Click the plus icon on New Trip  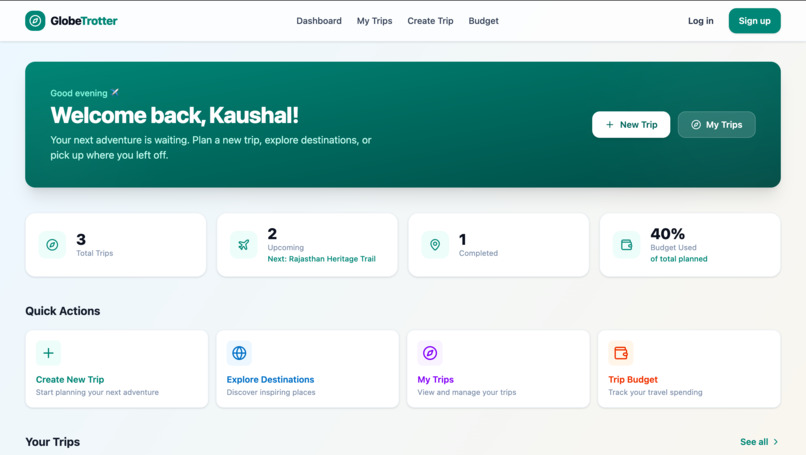point(609,124)
